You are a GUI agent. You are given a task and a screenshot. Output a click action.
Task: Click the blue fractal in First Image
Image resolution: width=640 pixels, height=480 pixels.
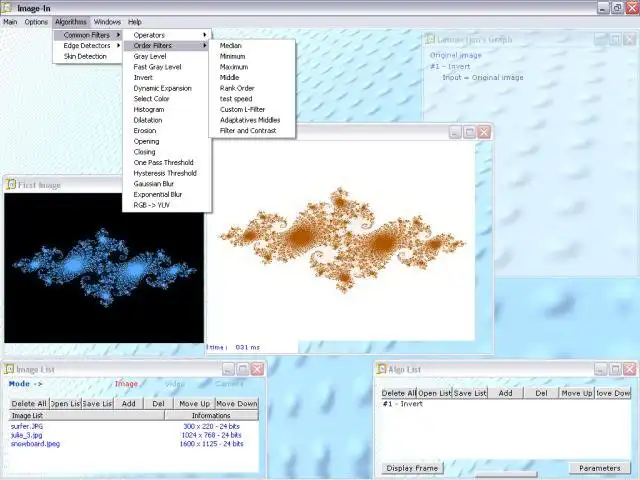(x=104, y=268)
